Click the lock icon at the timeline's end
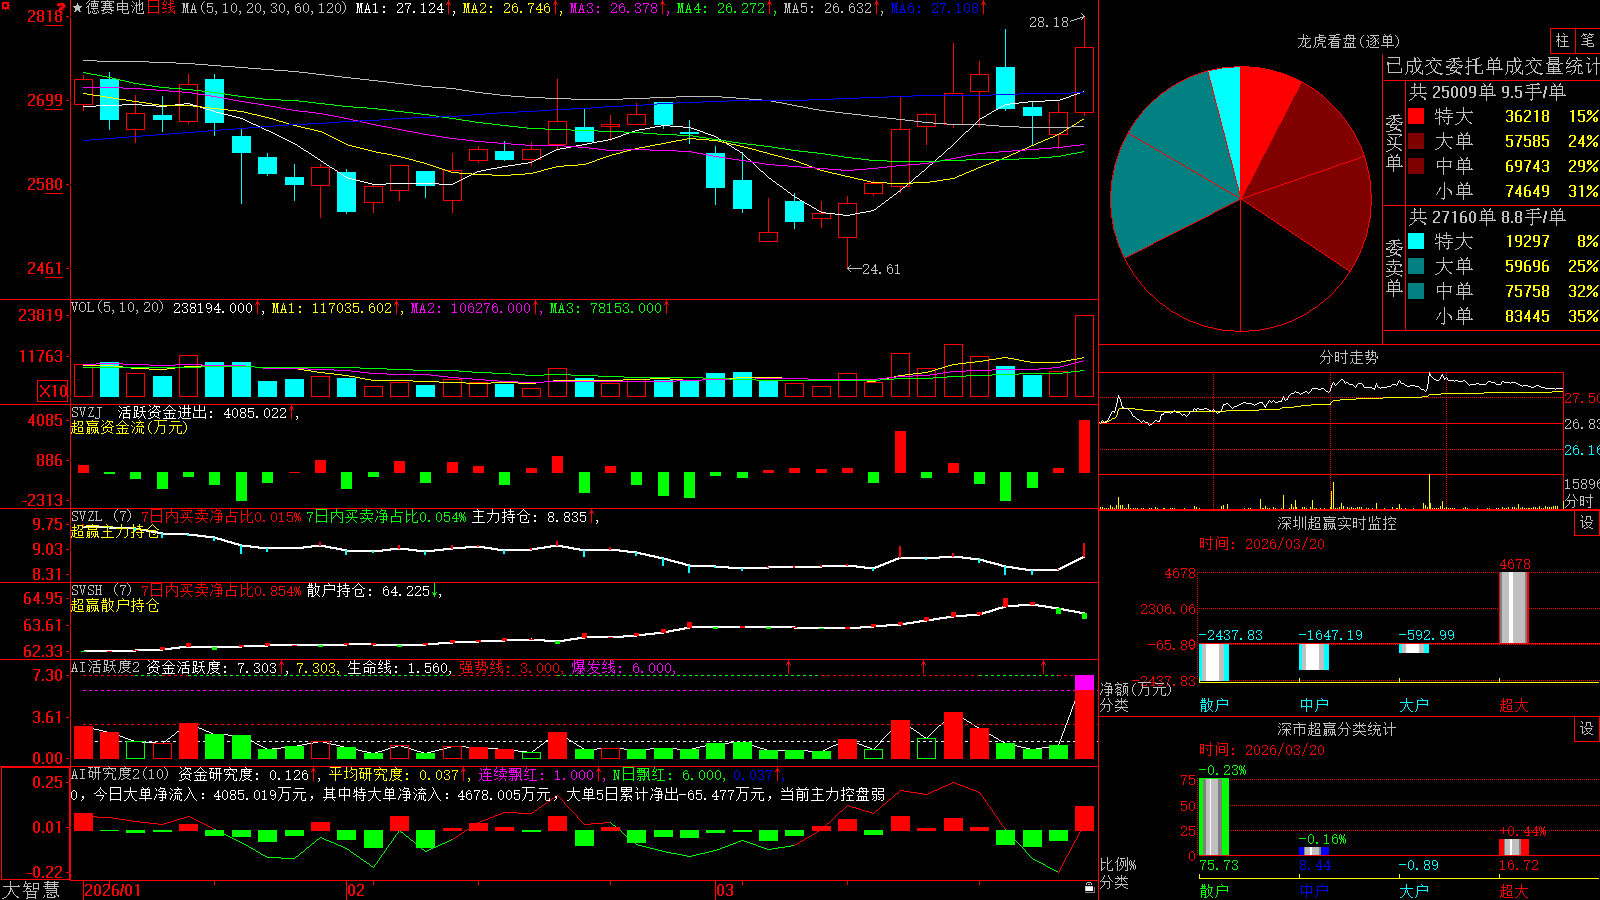 click(x=1090, y=888)
